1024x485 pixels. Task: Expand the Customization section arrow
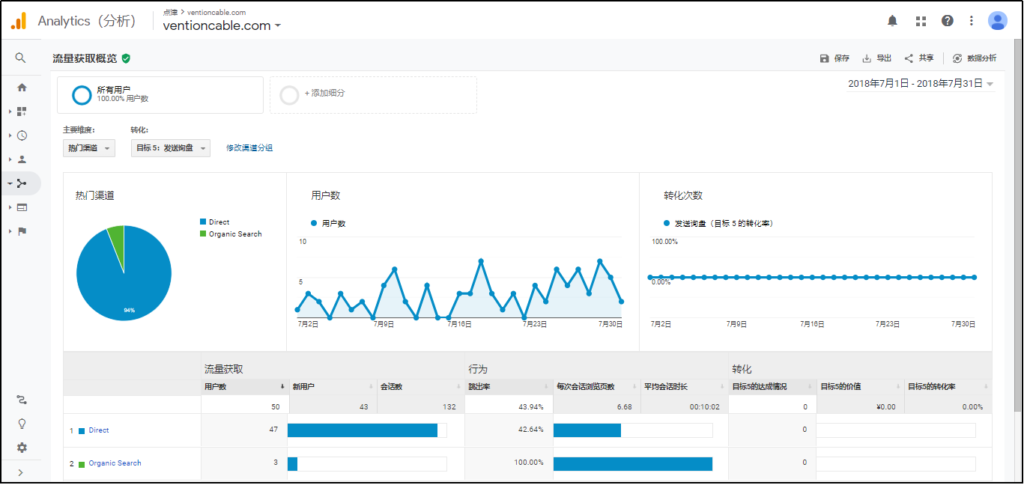(10, 112)
